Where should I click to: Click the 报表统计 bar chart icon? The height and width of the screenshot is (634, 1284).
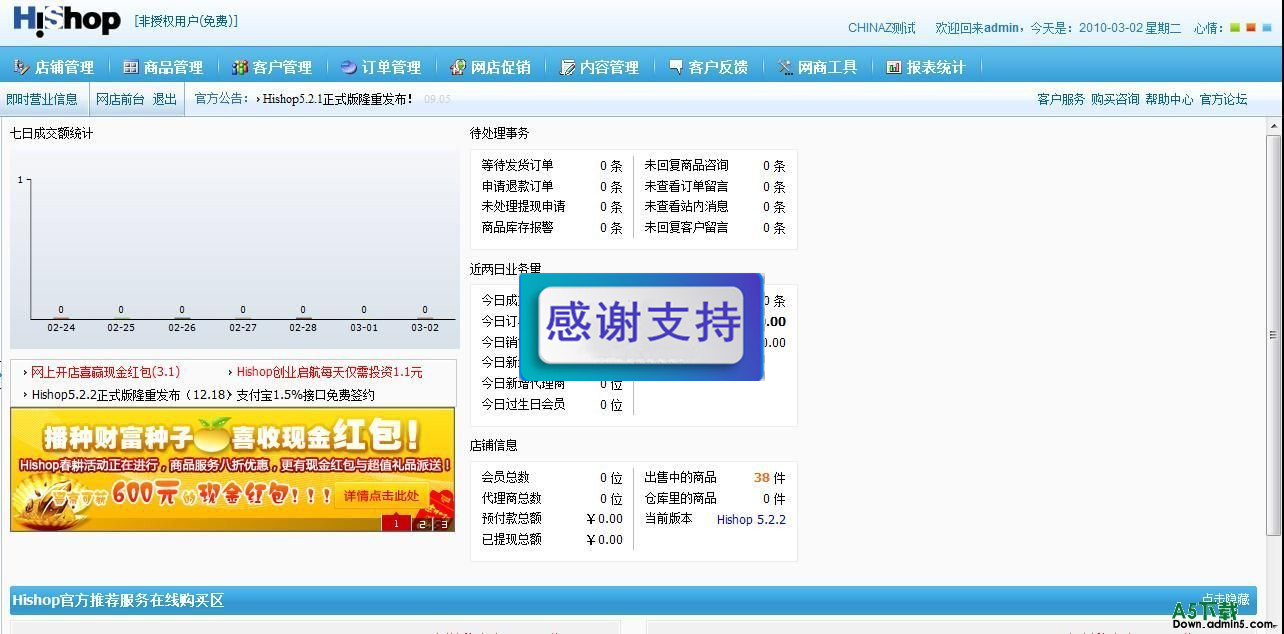coord(894,67)
